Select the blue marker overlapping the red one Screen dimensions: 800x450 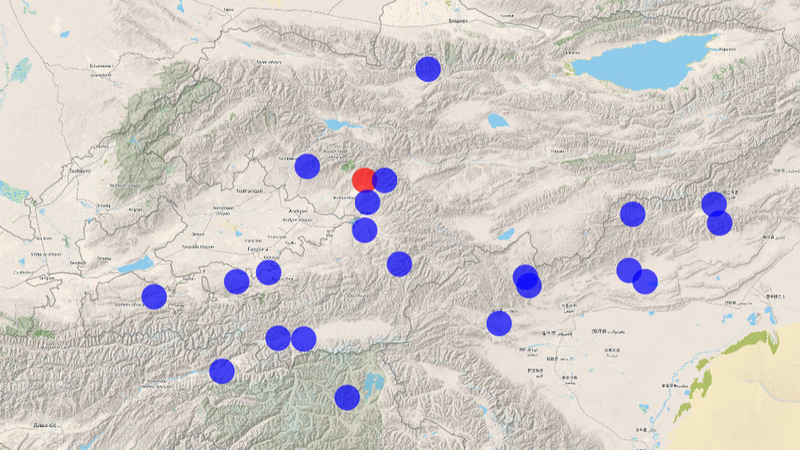[385, 180]
